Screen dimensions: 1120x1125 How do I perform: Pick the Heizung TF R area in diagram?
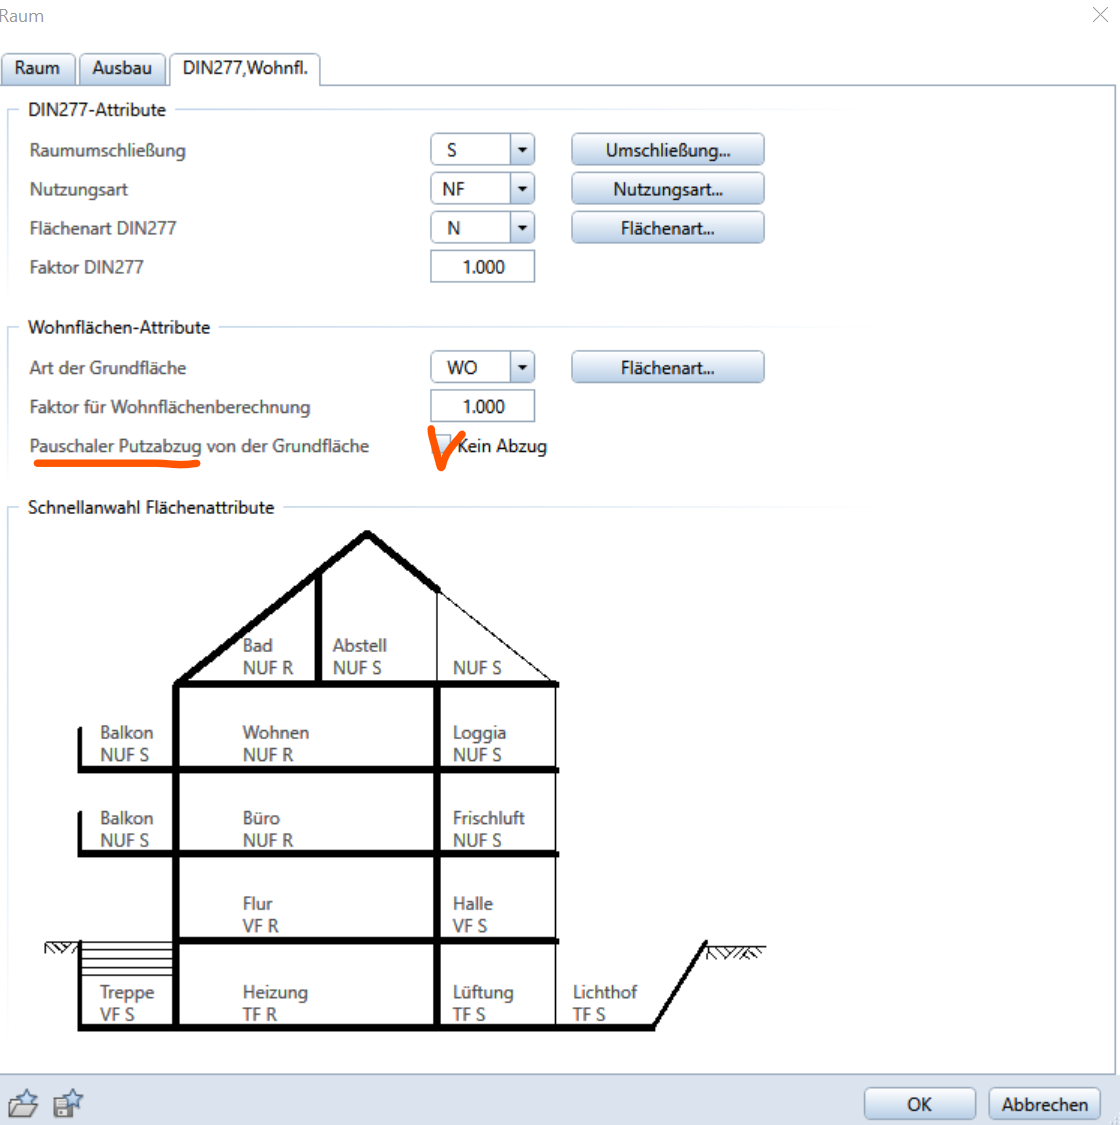pos(275,1003)
